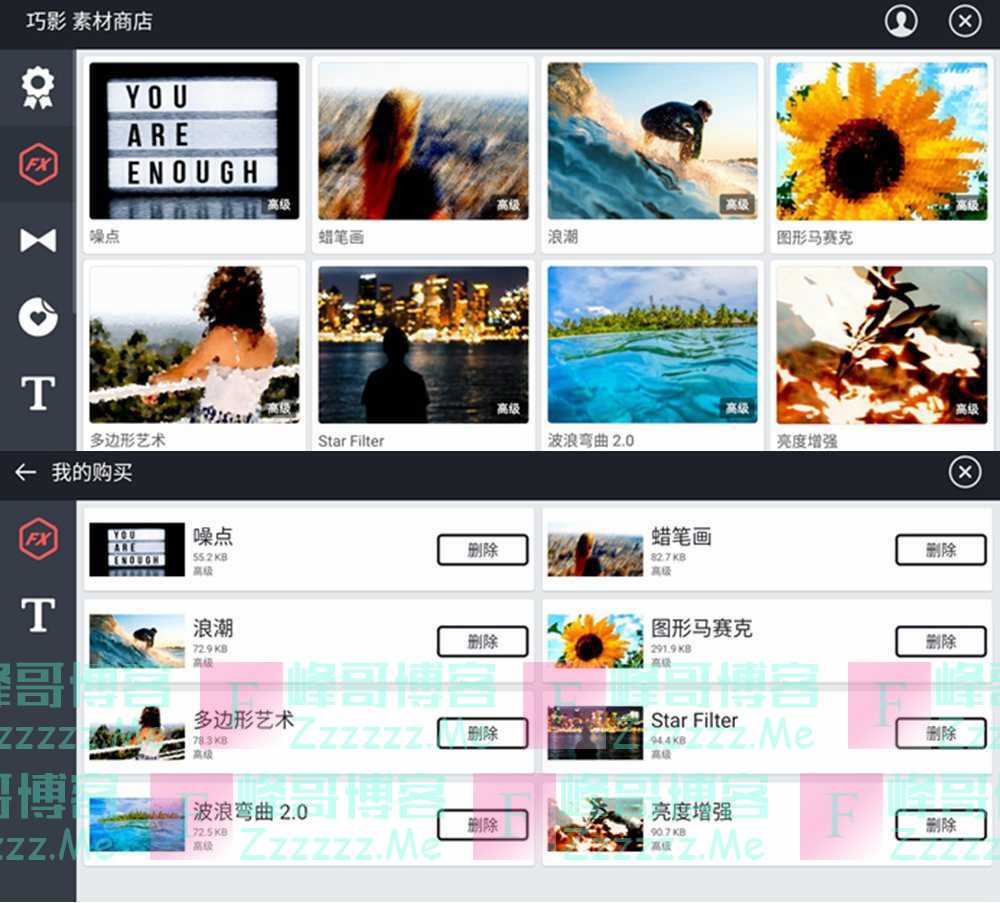Open the account profile icon
This screenshot has width=1000, height=903.
pyautogui.click(x=901, y=22)
